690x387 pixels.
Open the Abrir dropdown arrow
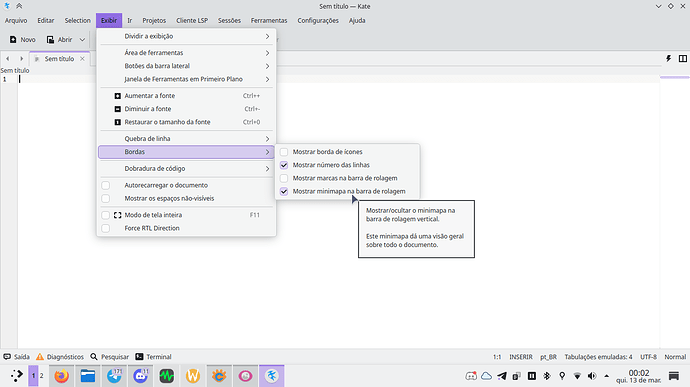82,40
